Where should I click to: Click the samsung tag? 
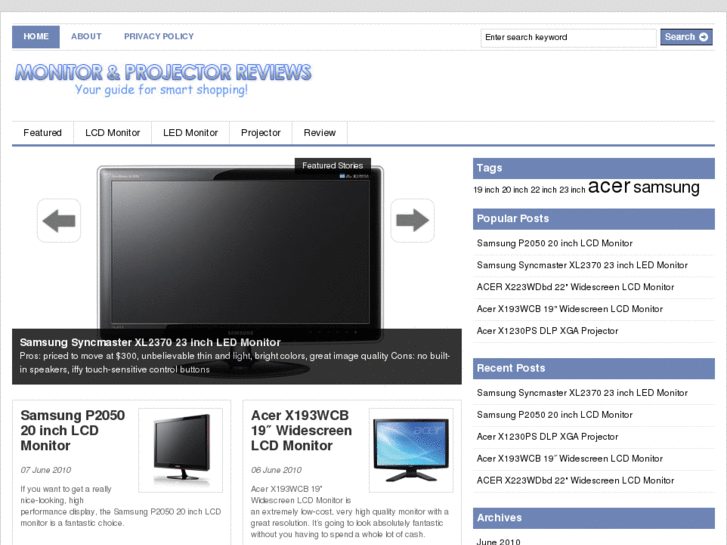[x=666, y=187]
